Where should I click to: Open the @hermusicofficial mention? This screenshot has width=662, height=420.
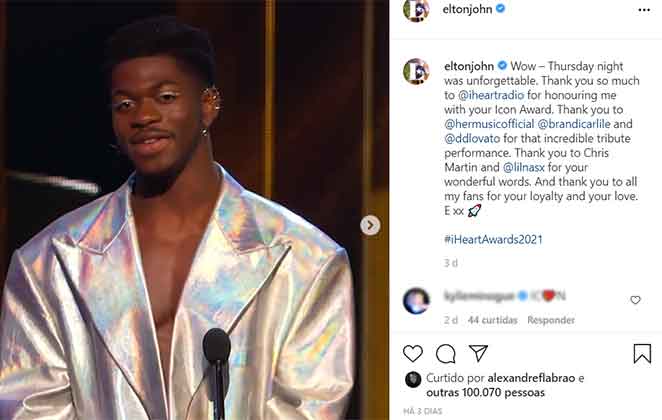pyautogui.click(x=489, y=124)
